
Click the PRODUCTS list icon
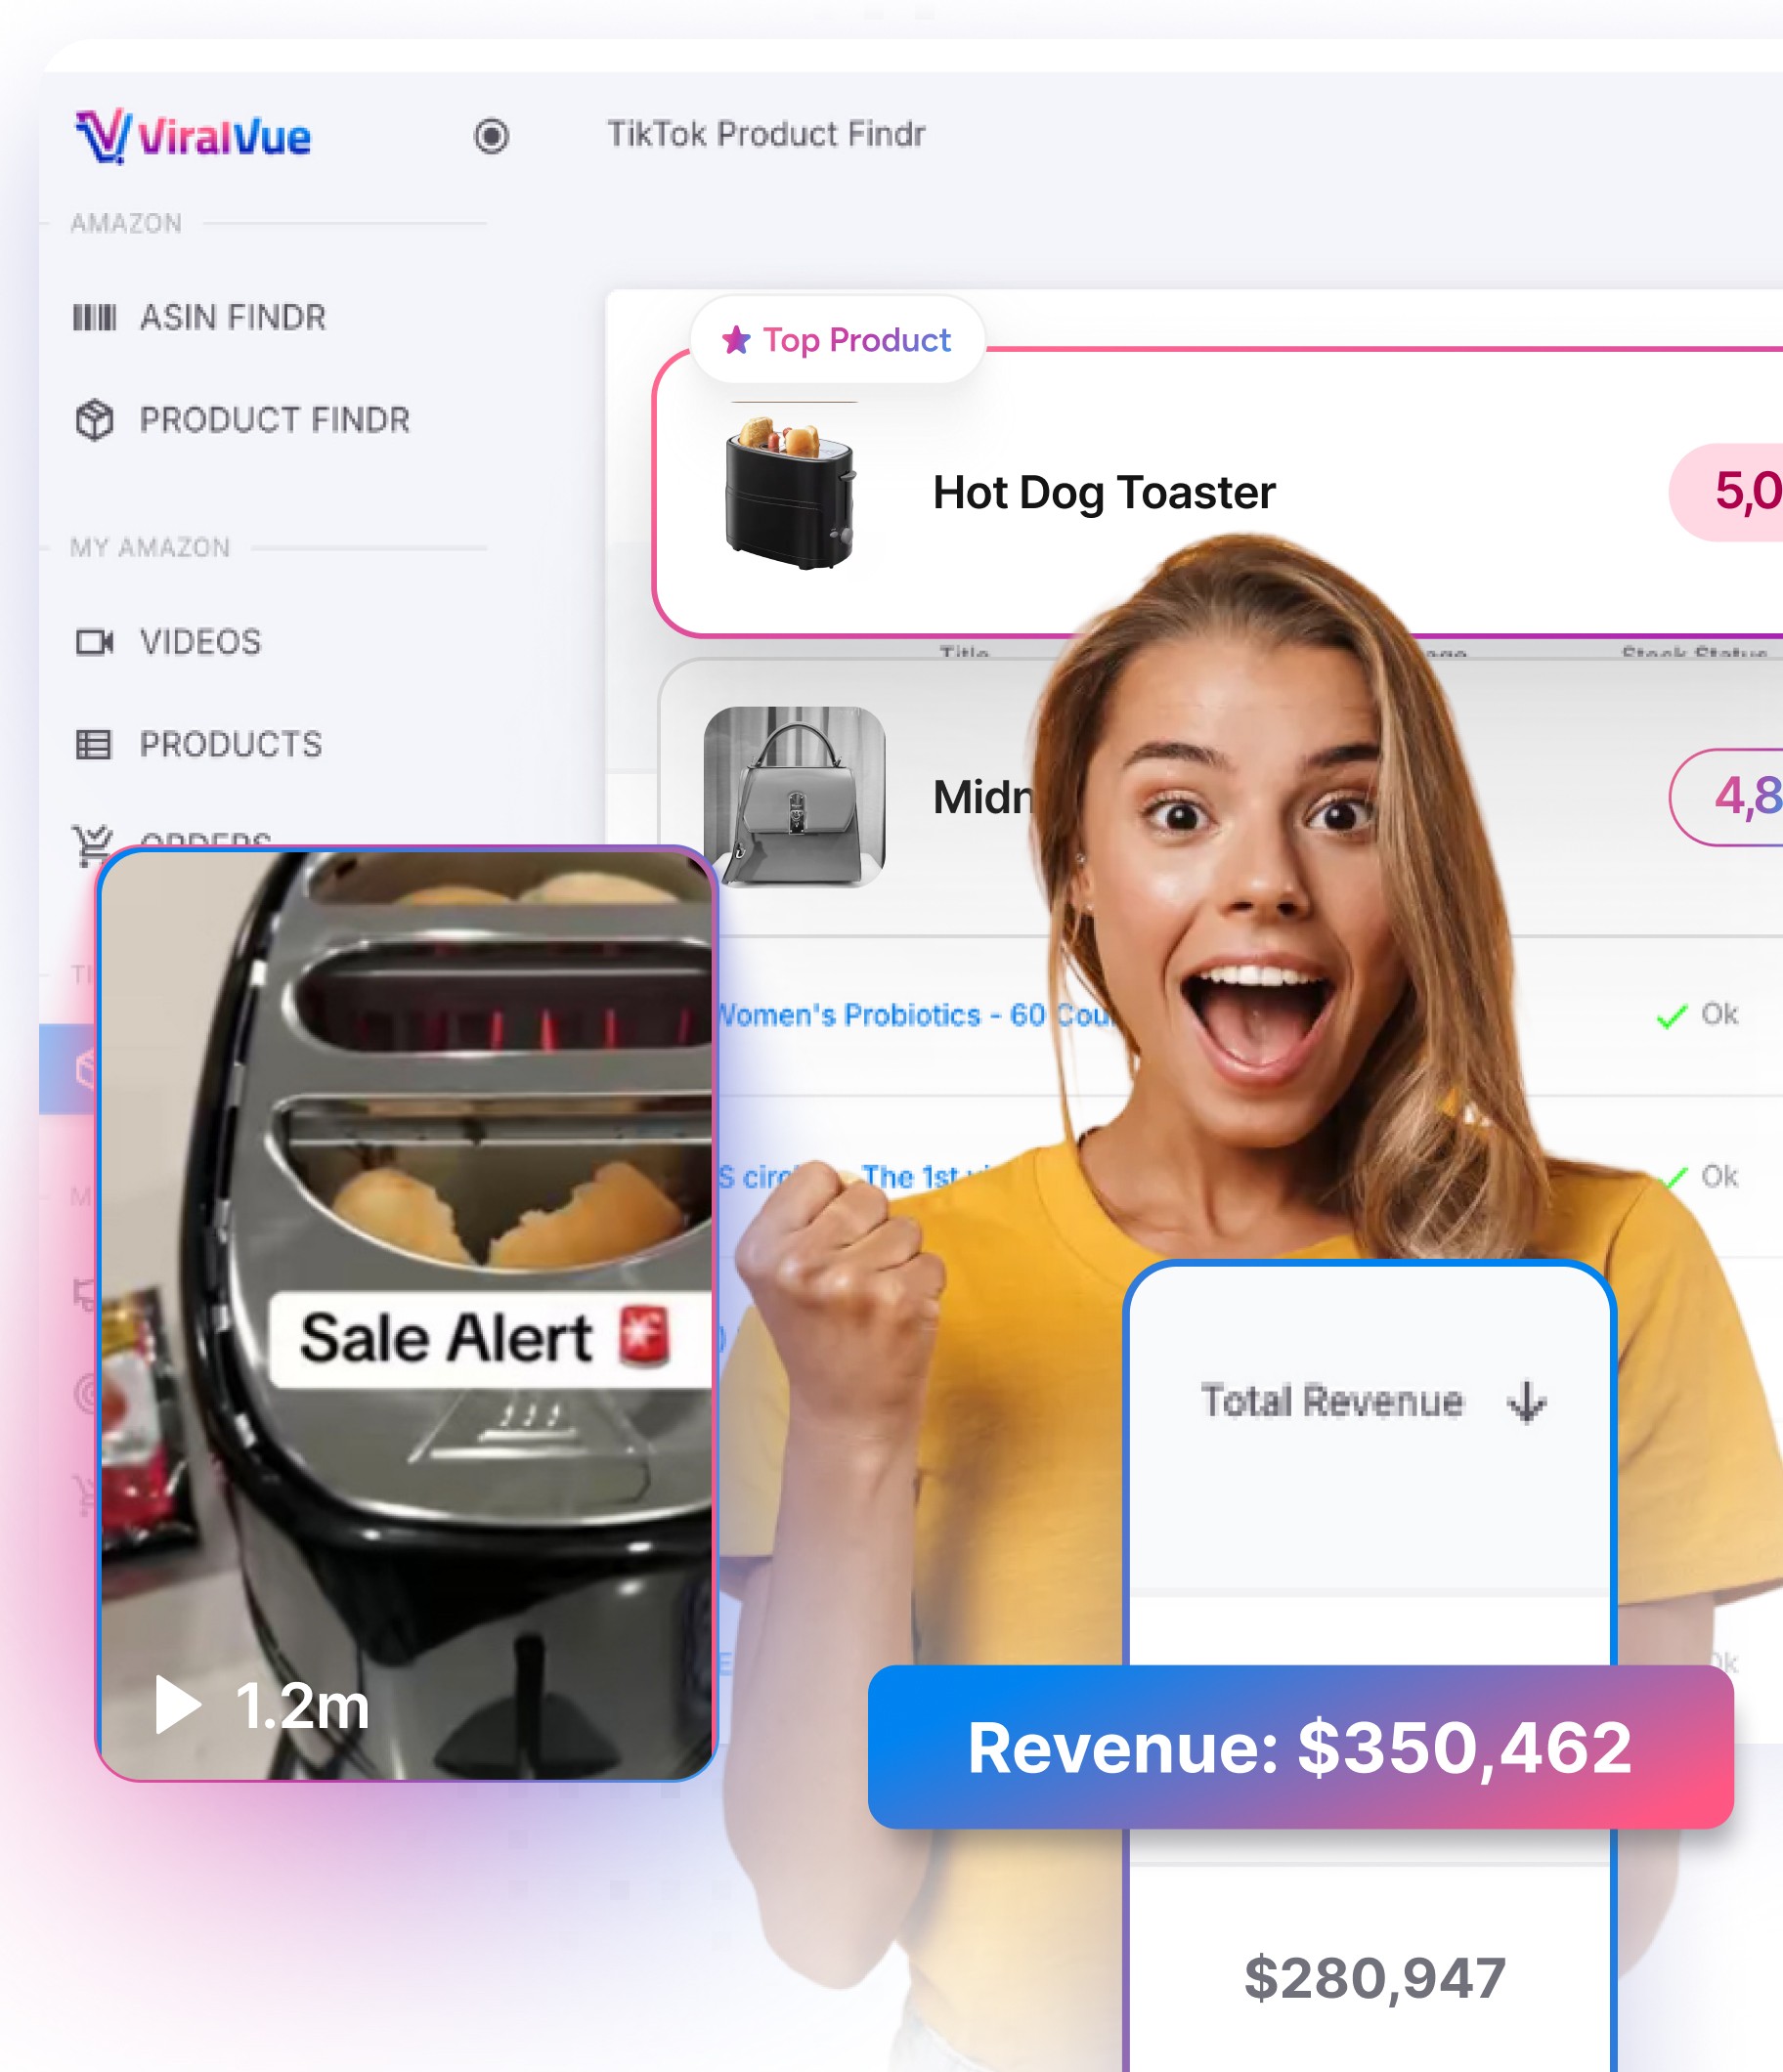click(x=94, y=745)
